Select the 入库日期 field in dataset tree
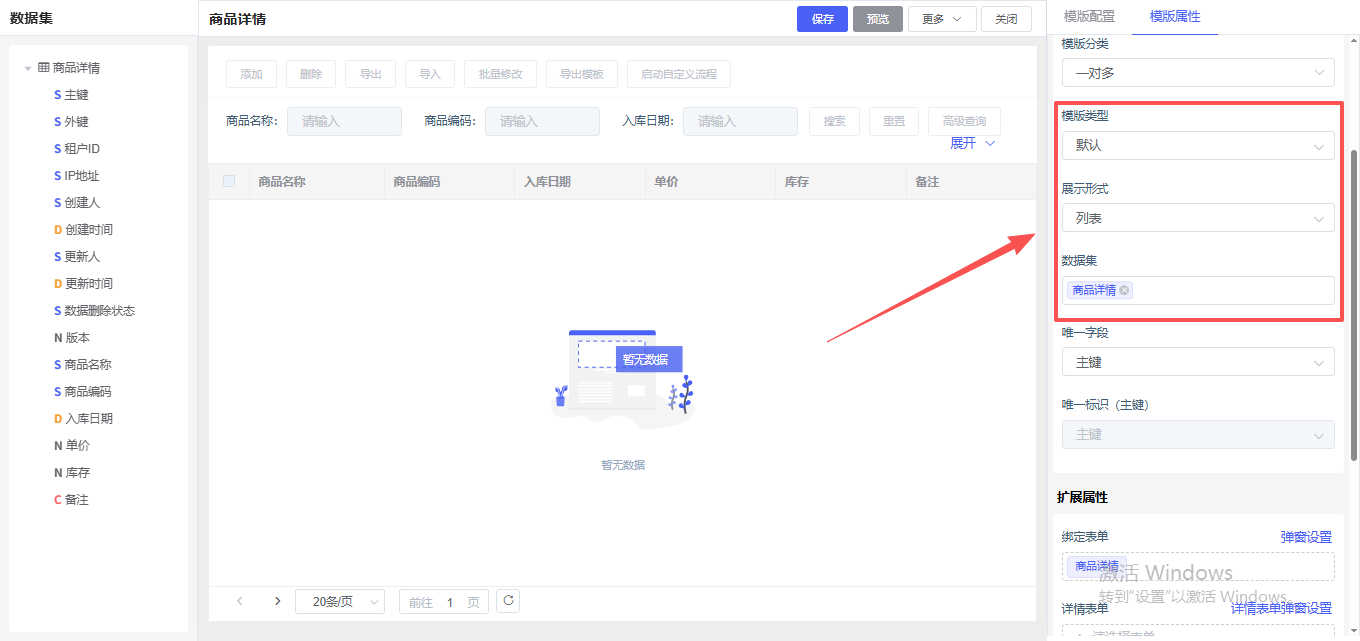Viewport: 1360px width, 641px height. coord(90,419)
